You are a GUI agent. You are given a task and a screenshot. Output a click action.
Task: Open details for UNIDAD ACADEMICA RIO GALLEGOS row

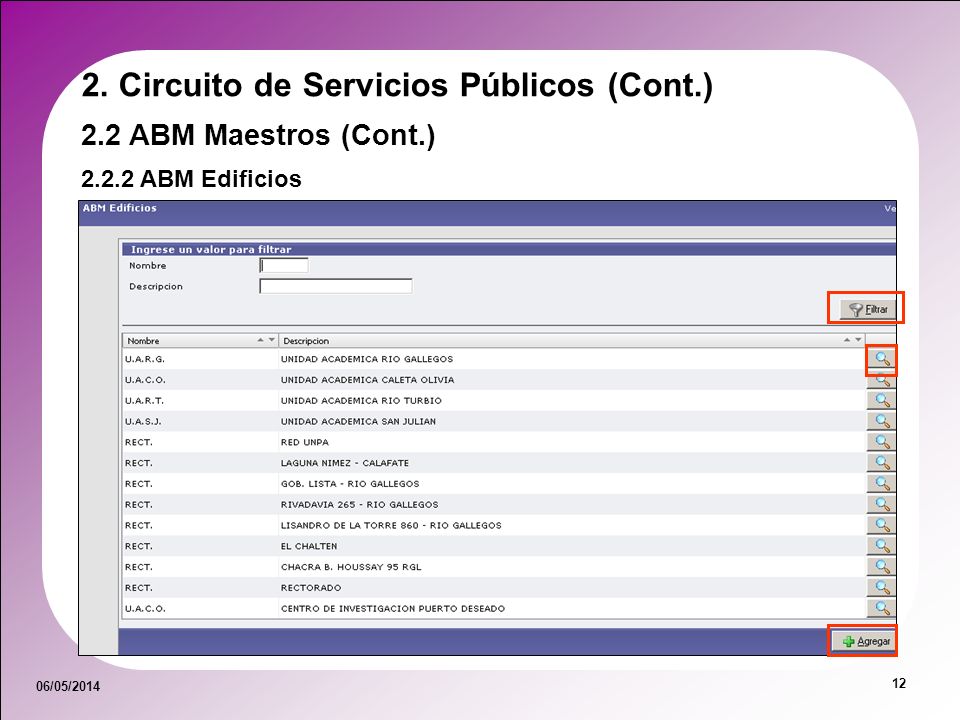[882, 359]
